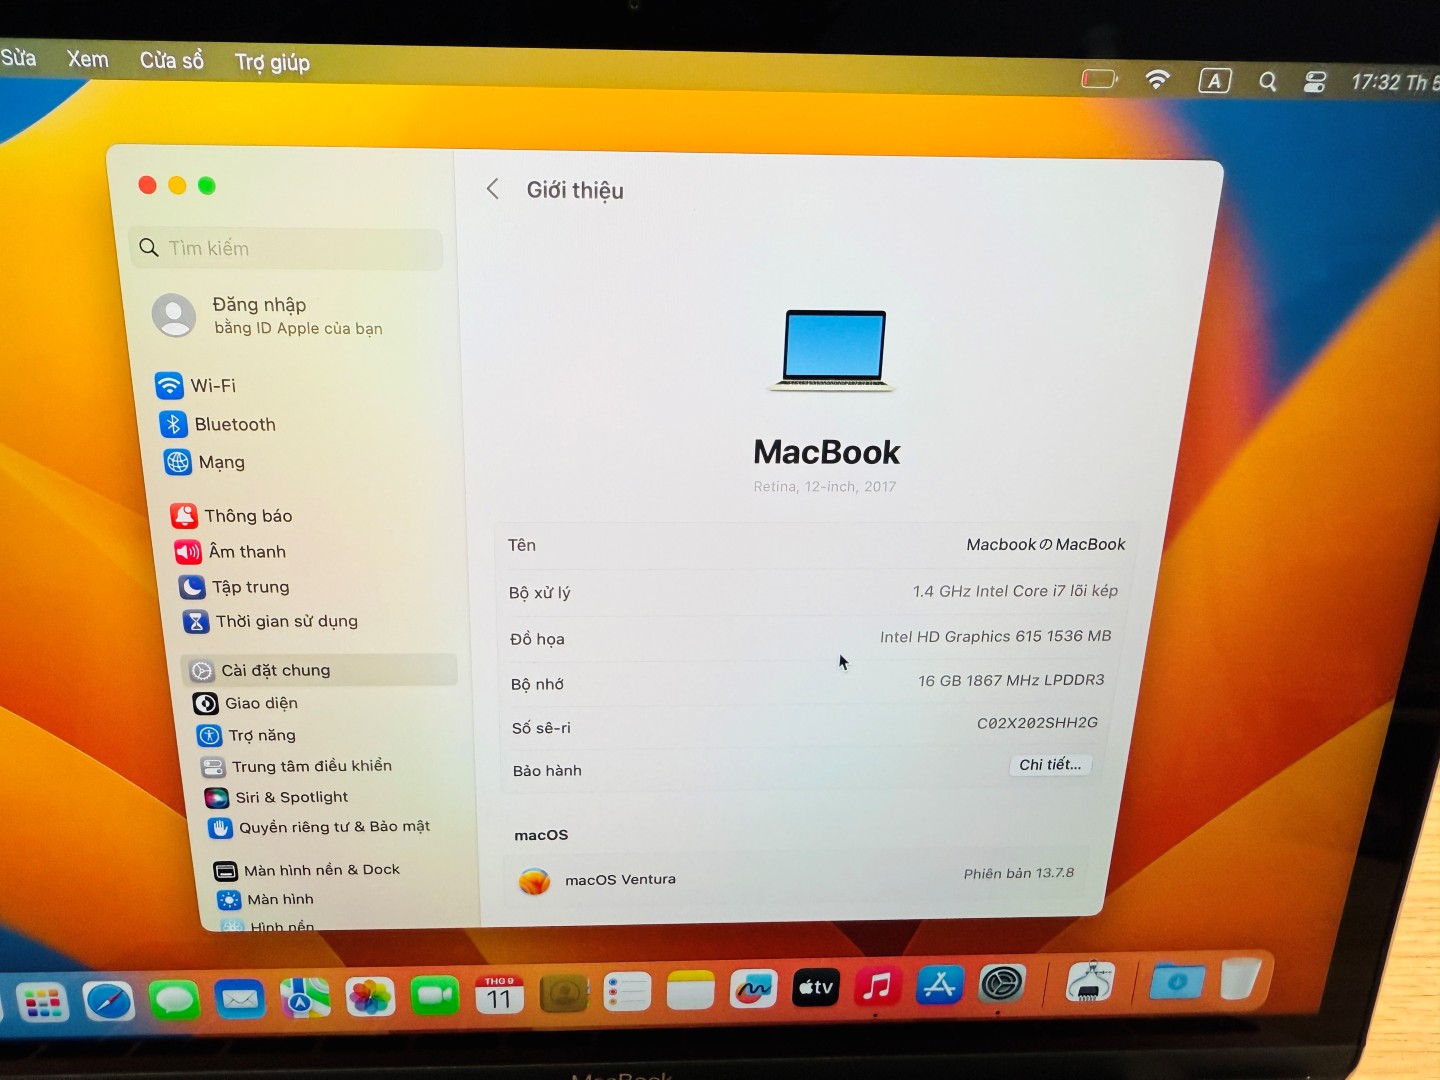The height and width of the screenshot is (1080, 1440).
Task: Click '16 GB 1867 MHz LPDDR3' value
Action: pos(1011,680)
